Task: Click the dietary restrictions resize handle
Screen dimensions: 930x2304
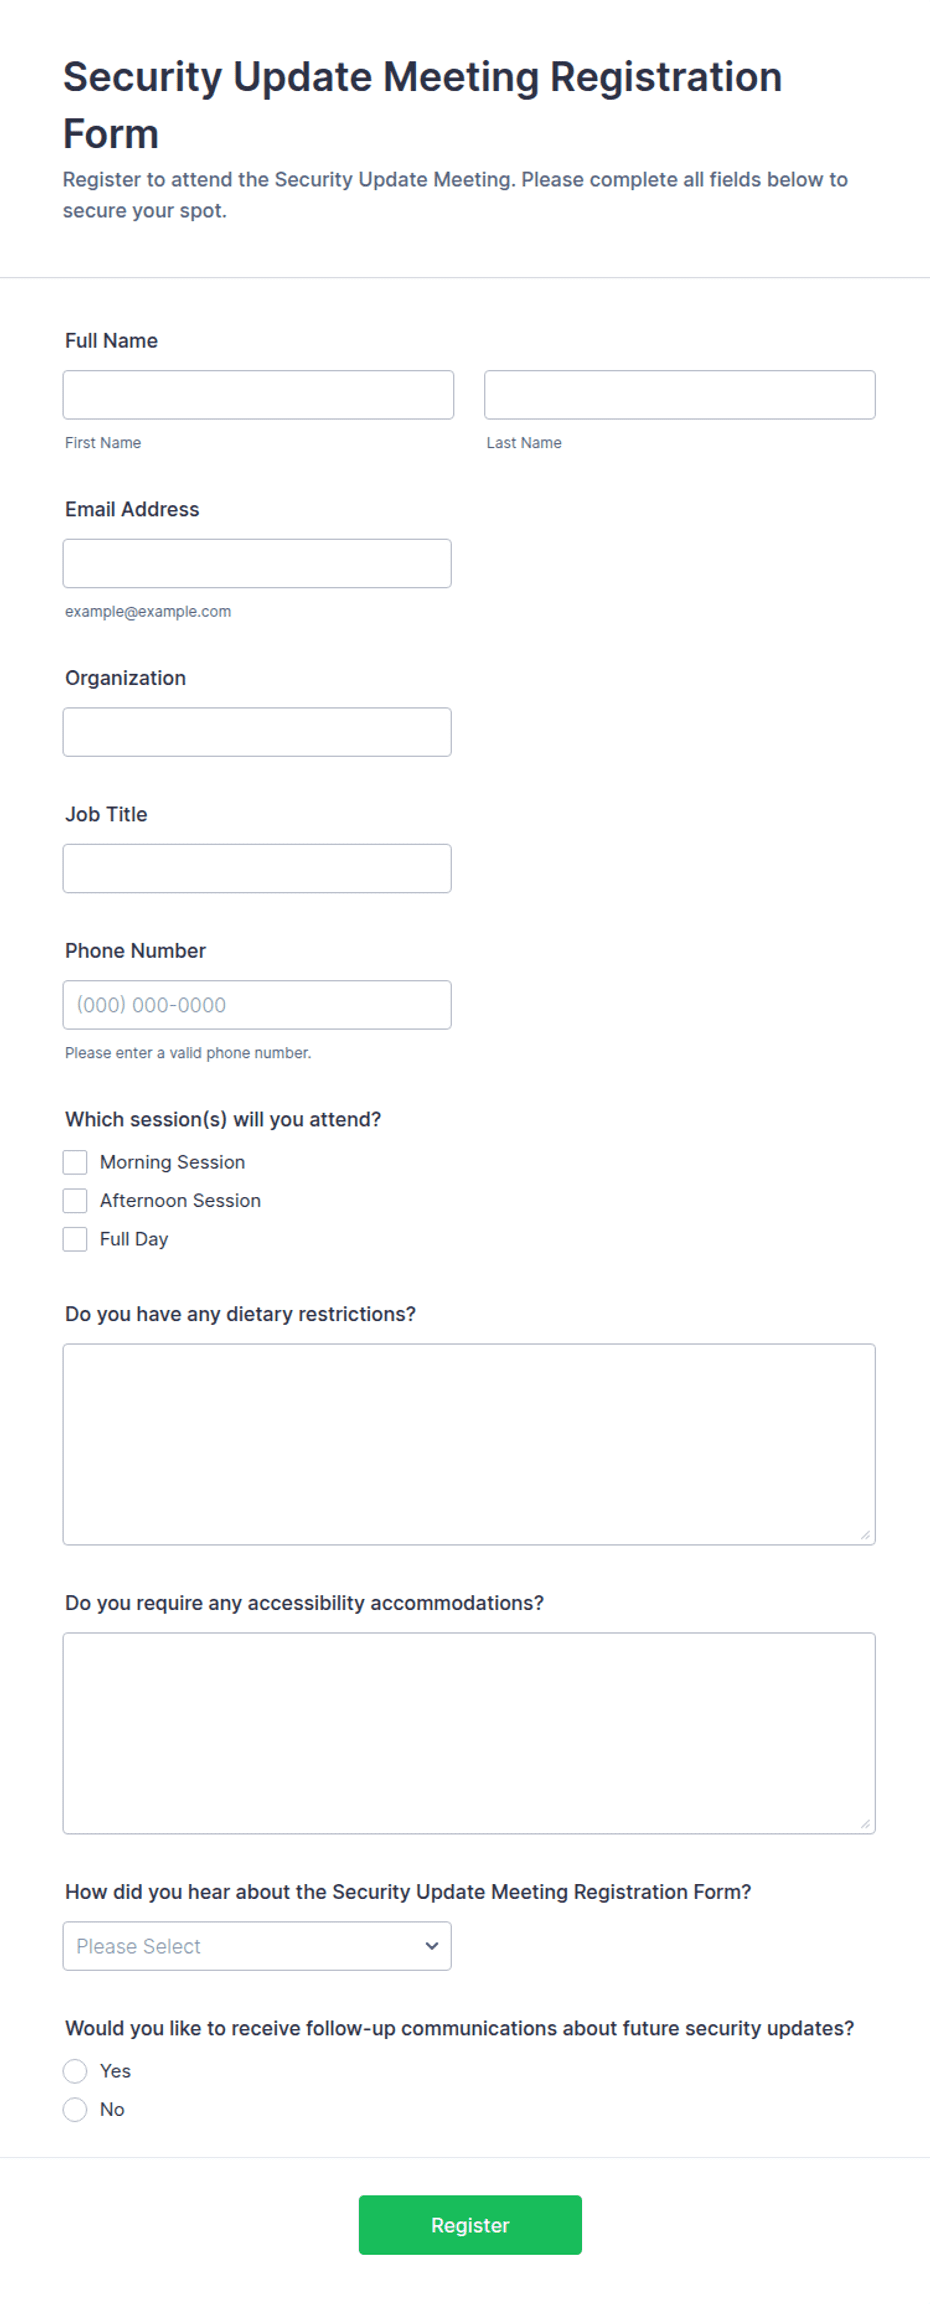Action: pyautogui.click(x=865, y=1535)
